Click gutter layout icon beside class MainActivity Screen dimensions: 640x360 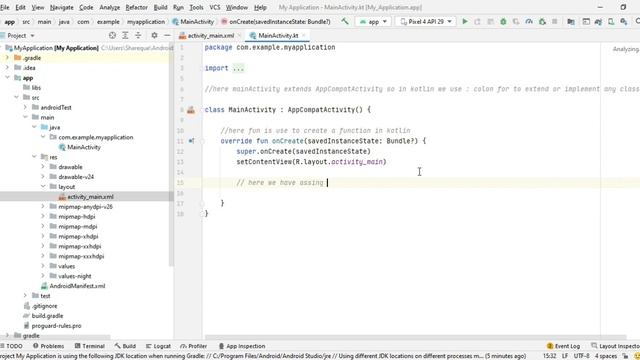click(191, 110)
